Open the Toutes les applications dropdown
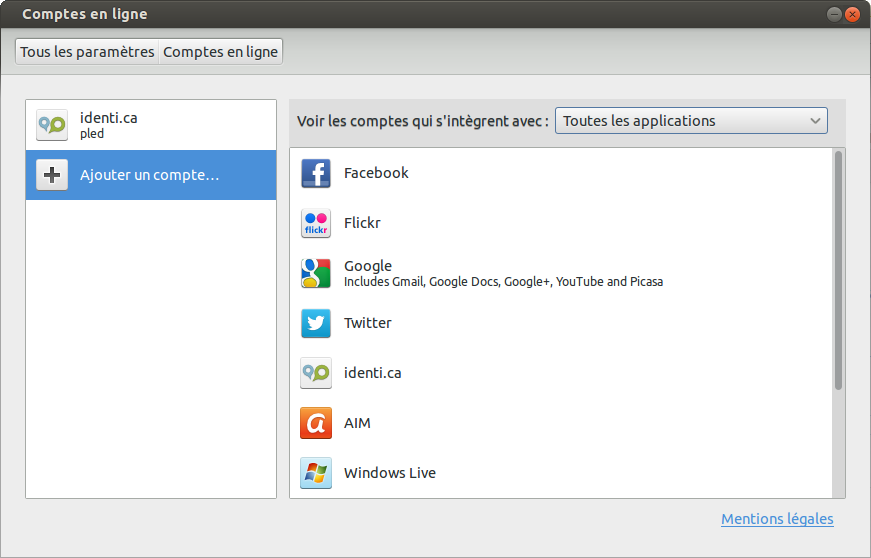This screenshot has height=558, width=871. point(691,120)
